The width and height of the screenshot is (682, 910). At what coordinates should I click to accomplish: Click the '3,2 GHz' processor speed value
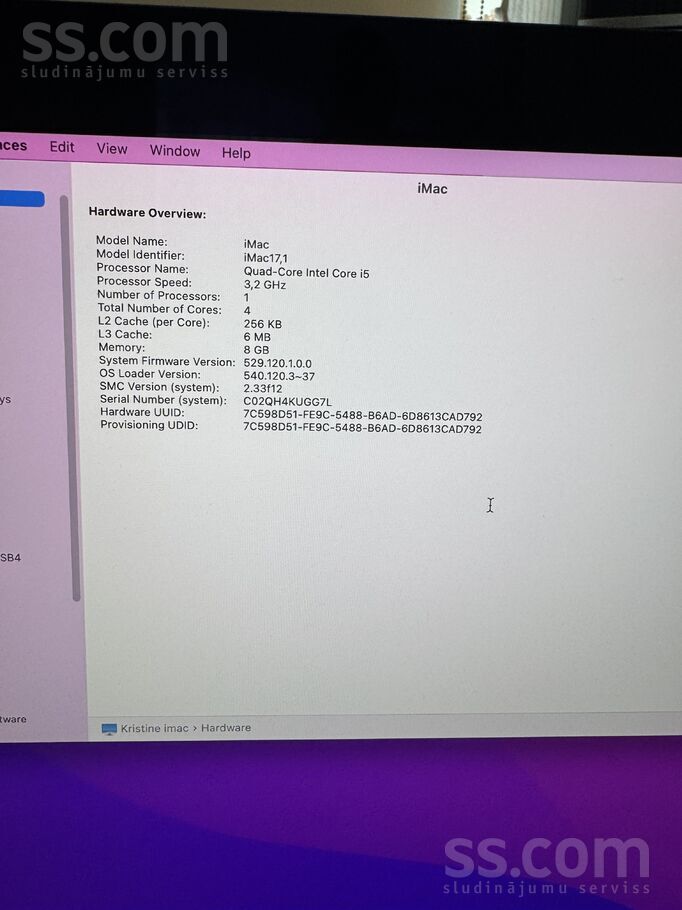[265, 285]
